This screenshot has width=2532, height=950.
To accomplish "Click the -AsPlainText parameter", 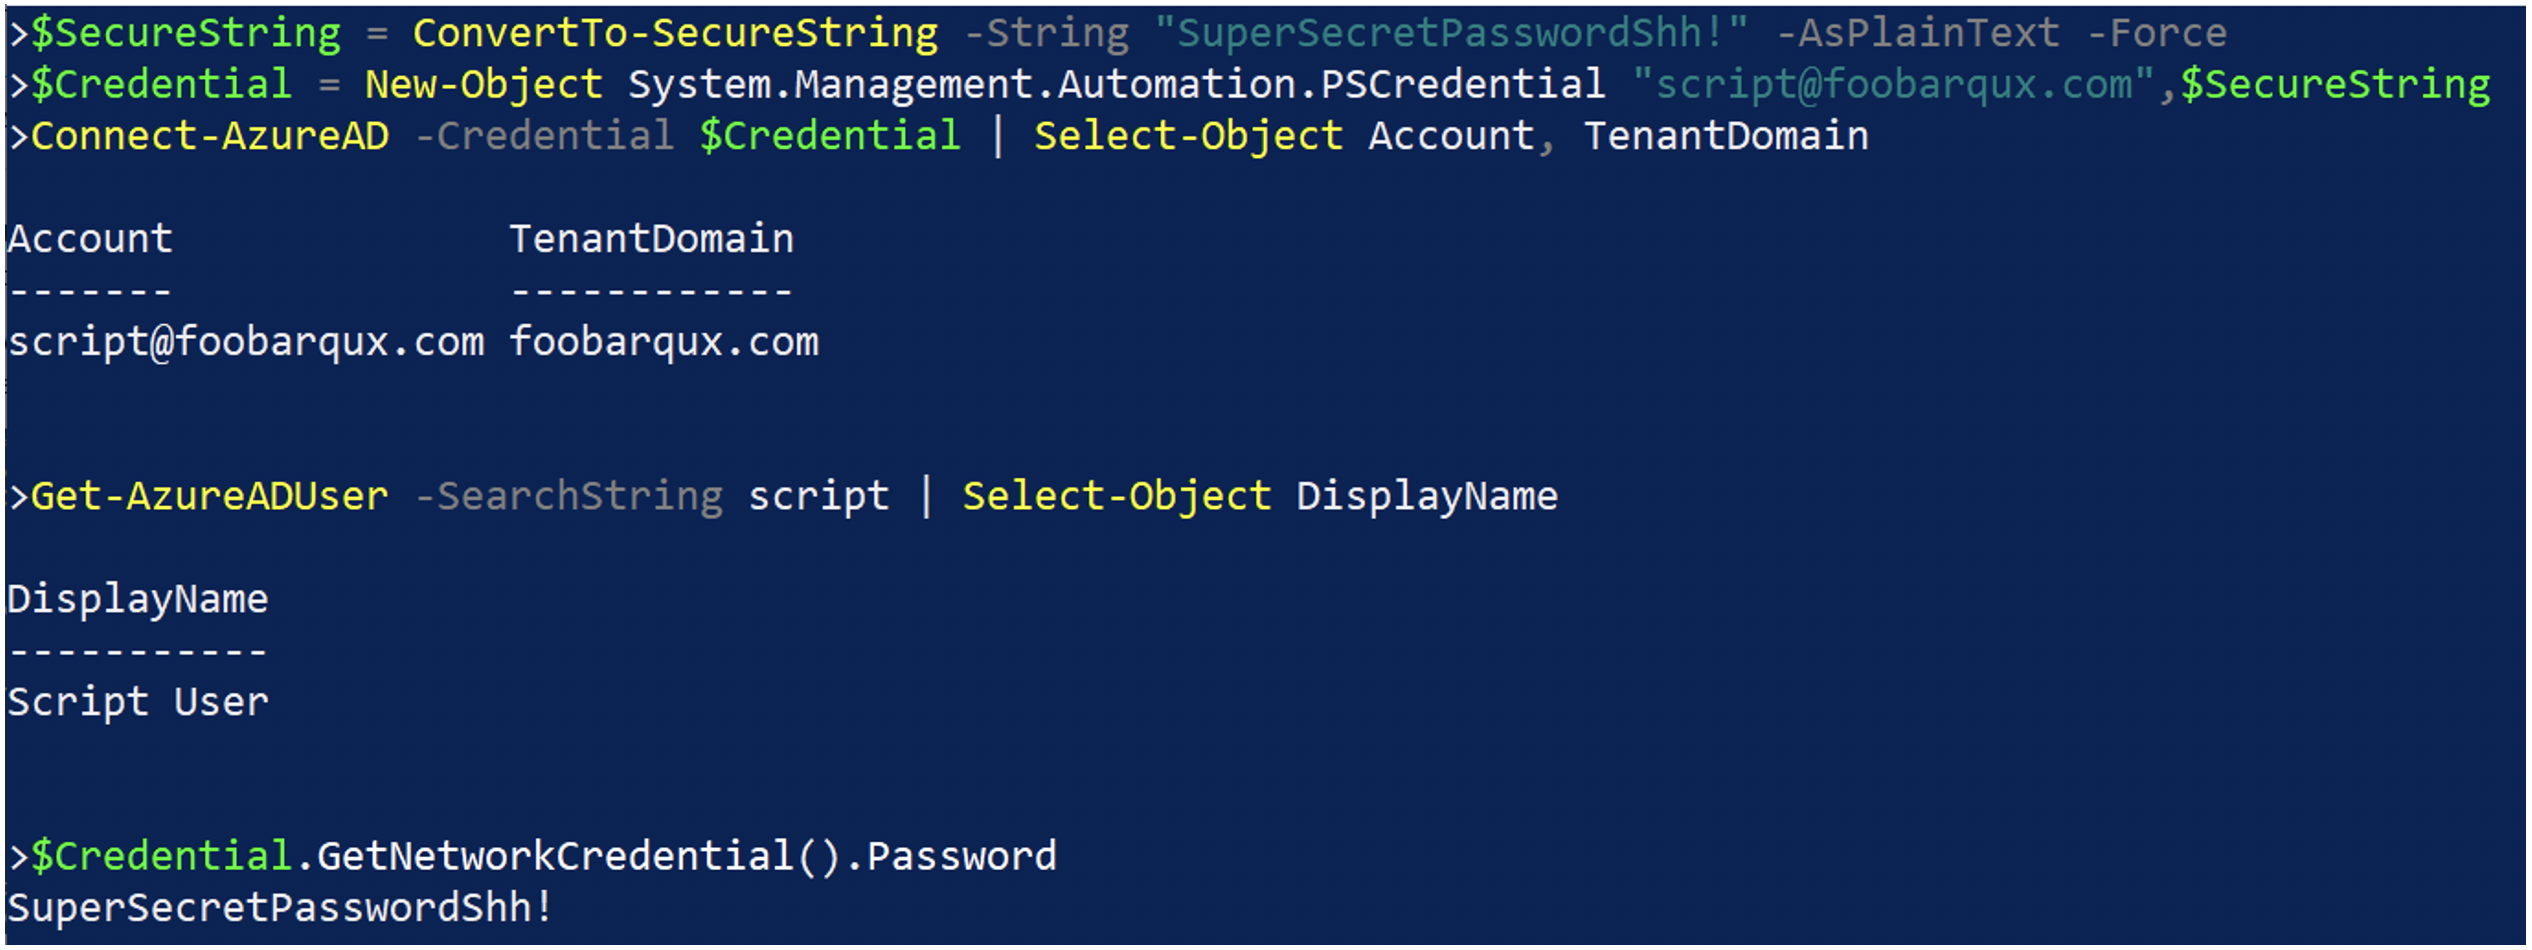I will click(x=1918, y=33).
